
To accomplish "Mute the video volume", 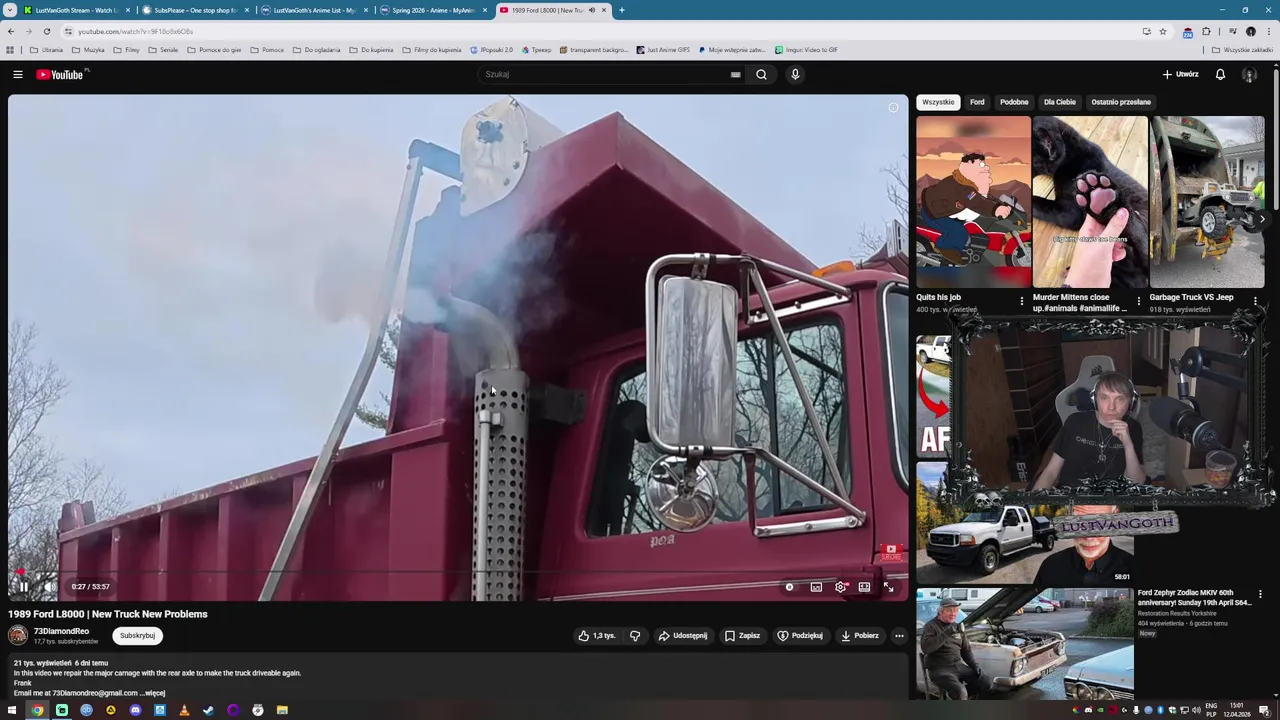I will pyautogui.click(x=49, y=587).
